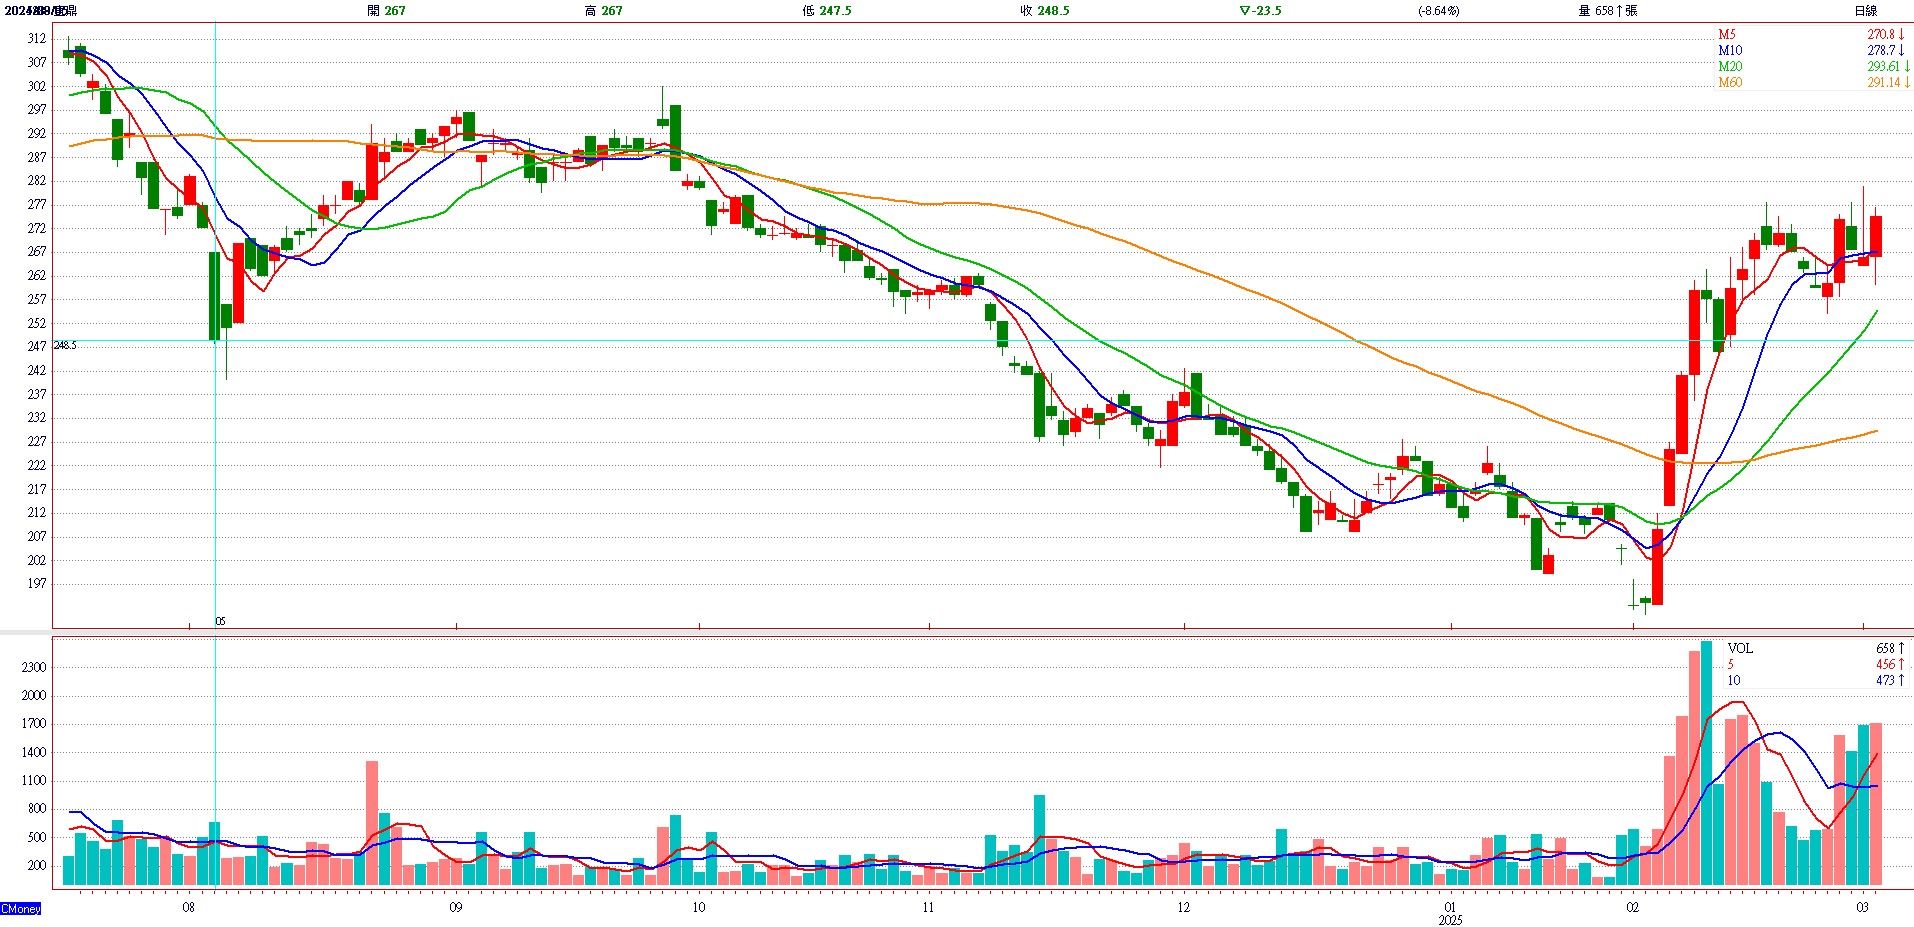Click the '292' price axis label
The width and height of the screenshot is (1914, 927).
[37, 134]
